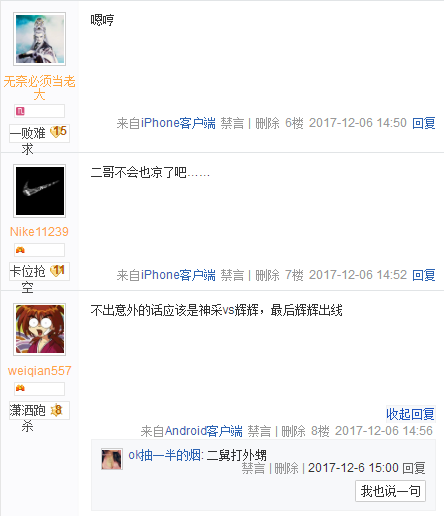Click 回复 on the 15:00 sub-comment
Image resolution: width=444 pixels, height=516 pixels.
414,468
